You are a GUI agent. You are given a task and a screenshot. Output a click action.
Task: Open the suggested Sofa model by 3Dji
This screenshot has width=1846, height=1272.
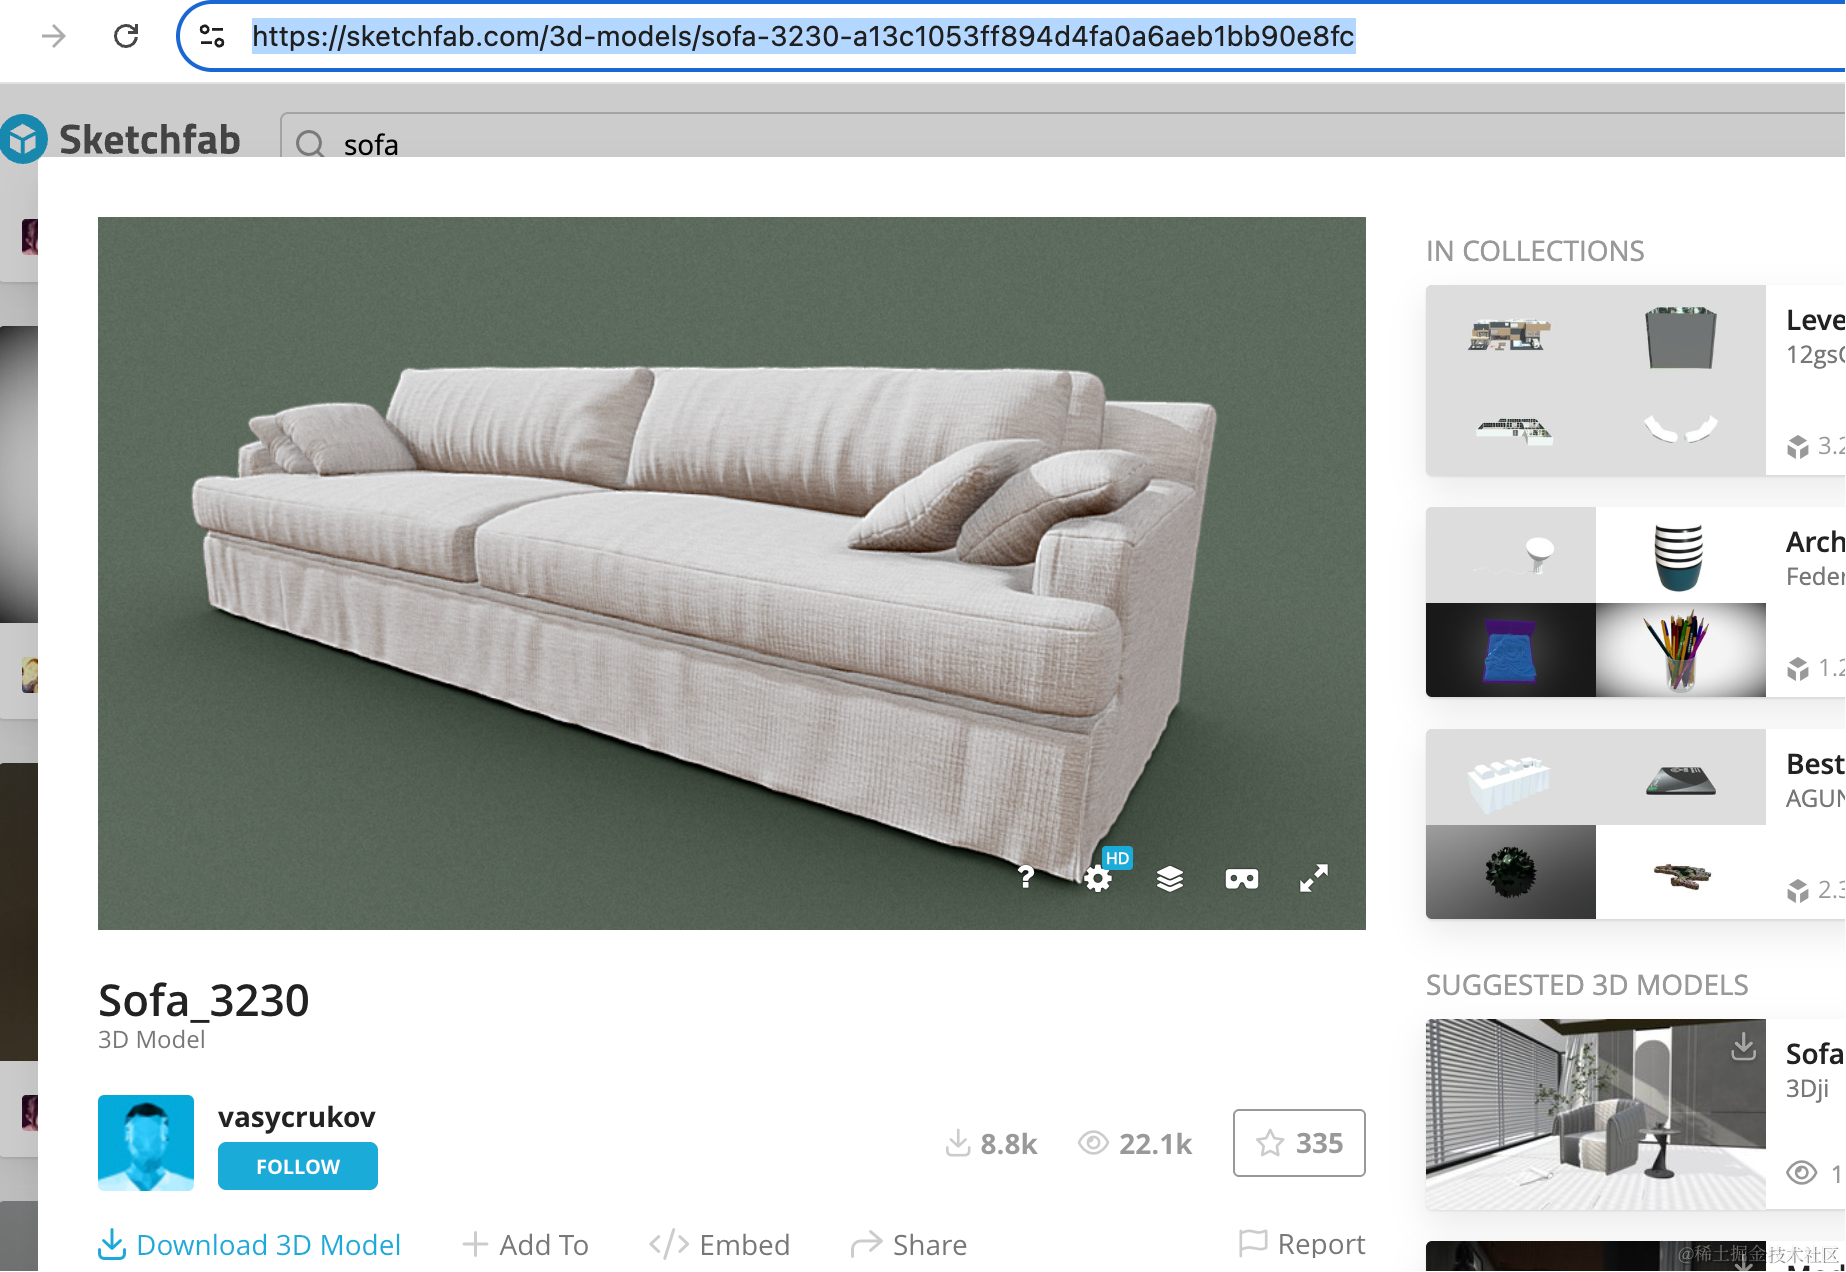click(1596, 1114)
